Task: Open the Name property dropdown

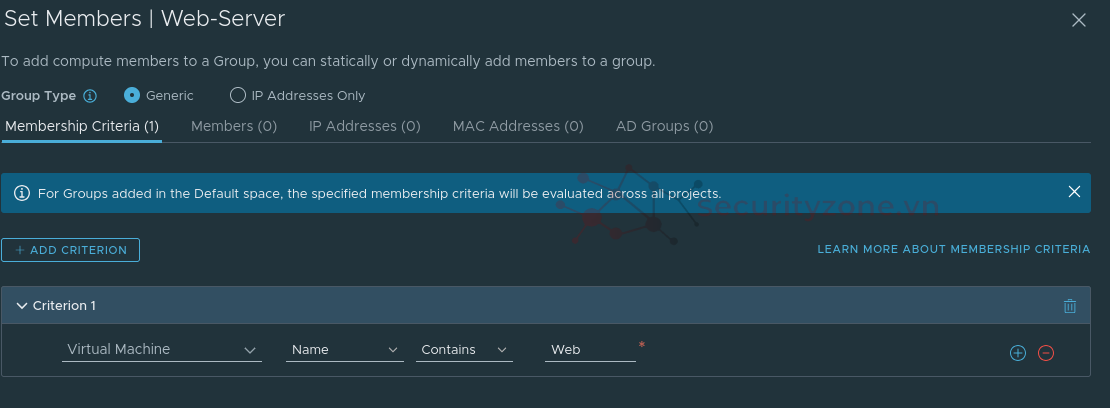Action: tap(344, 350)
